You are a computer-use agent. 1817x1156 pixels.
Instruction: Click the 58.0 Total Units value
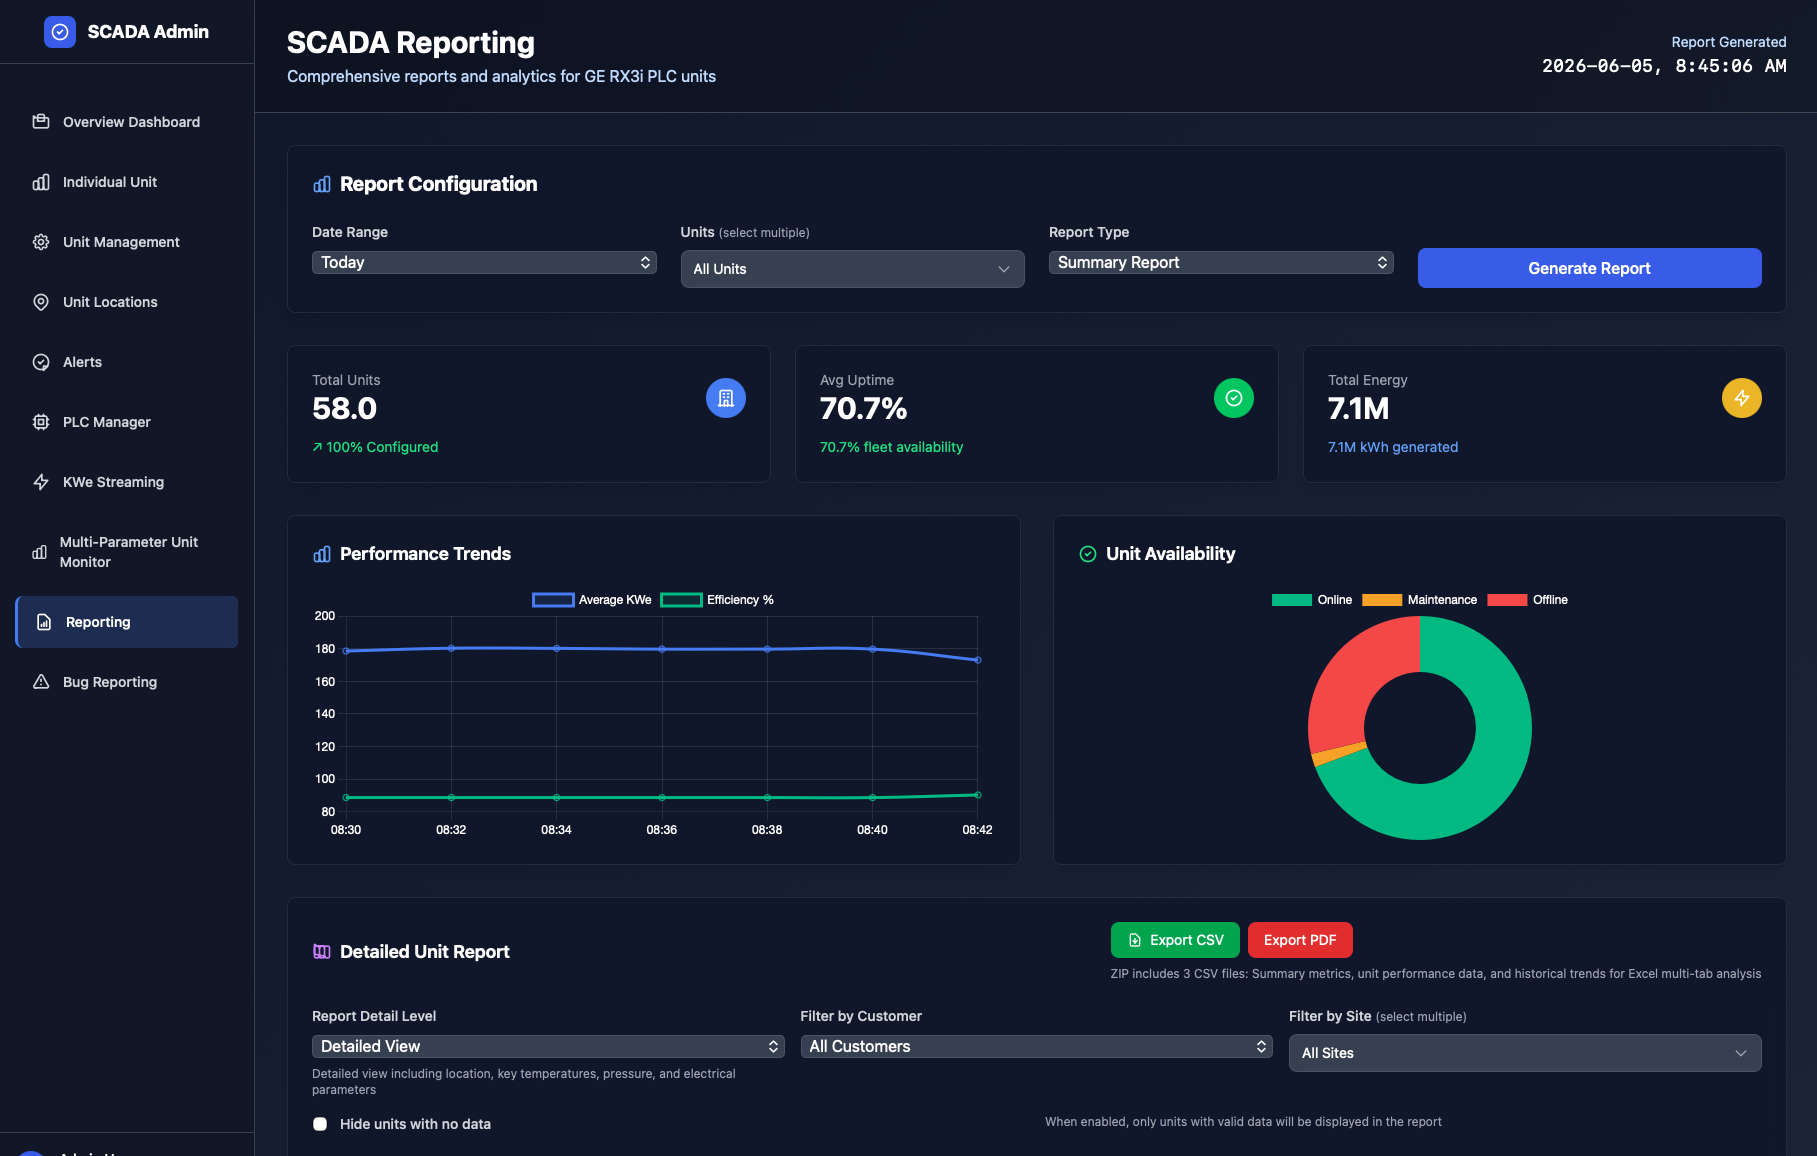click(x=345, y=409)
